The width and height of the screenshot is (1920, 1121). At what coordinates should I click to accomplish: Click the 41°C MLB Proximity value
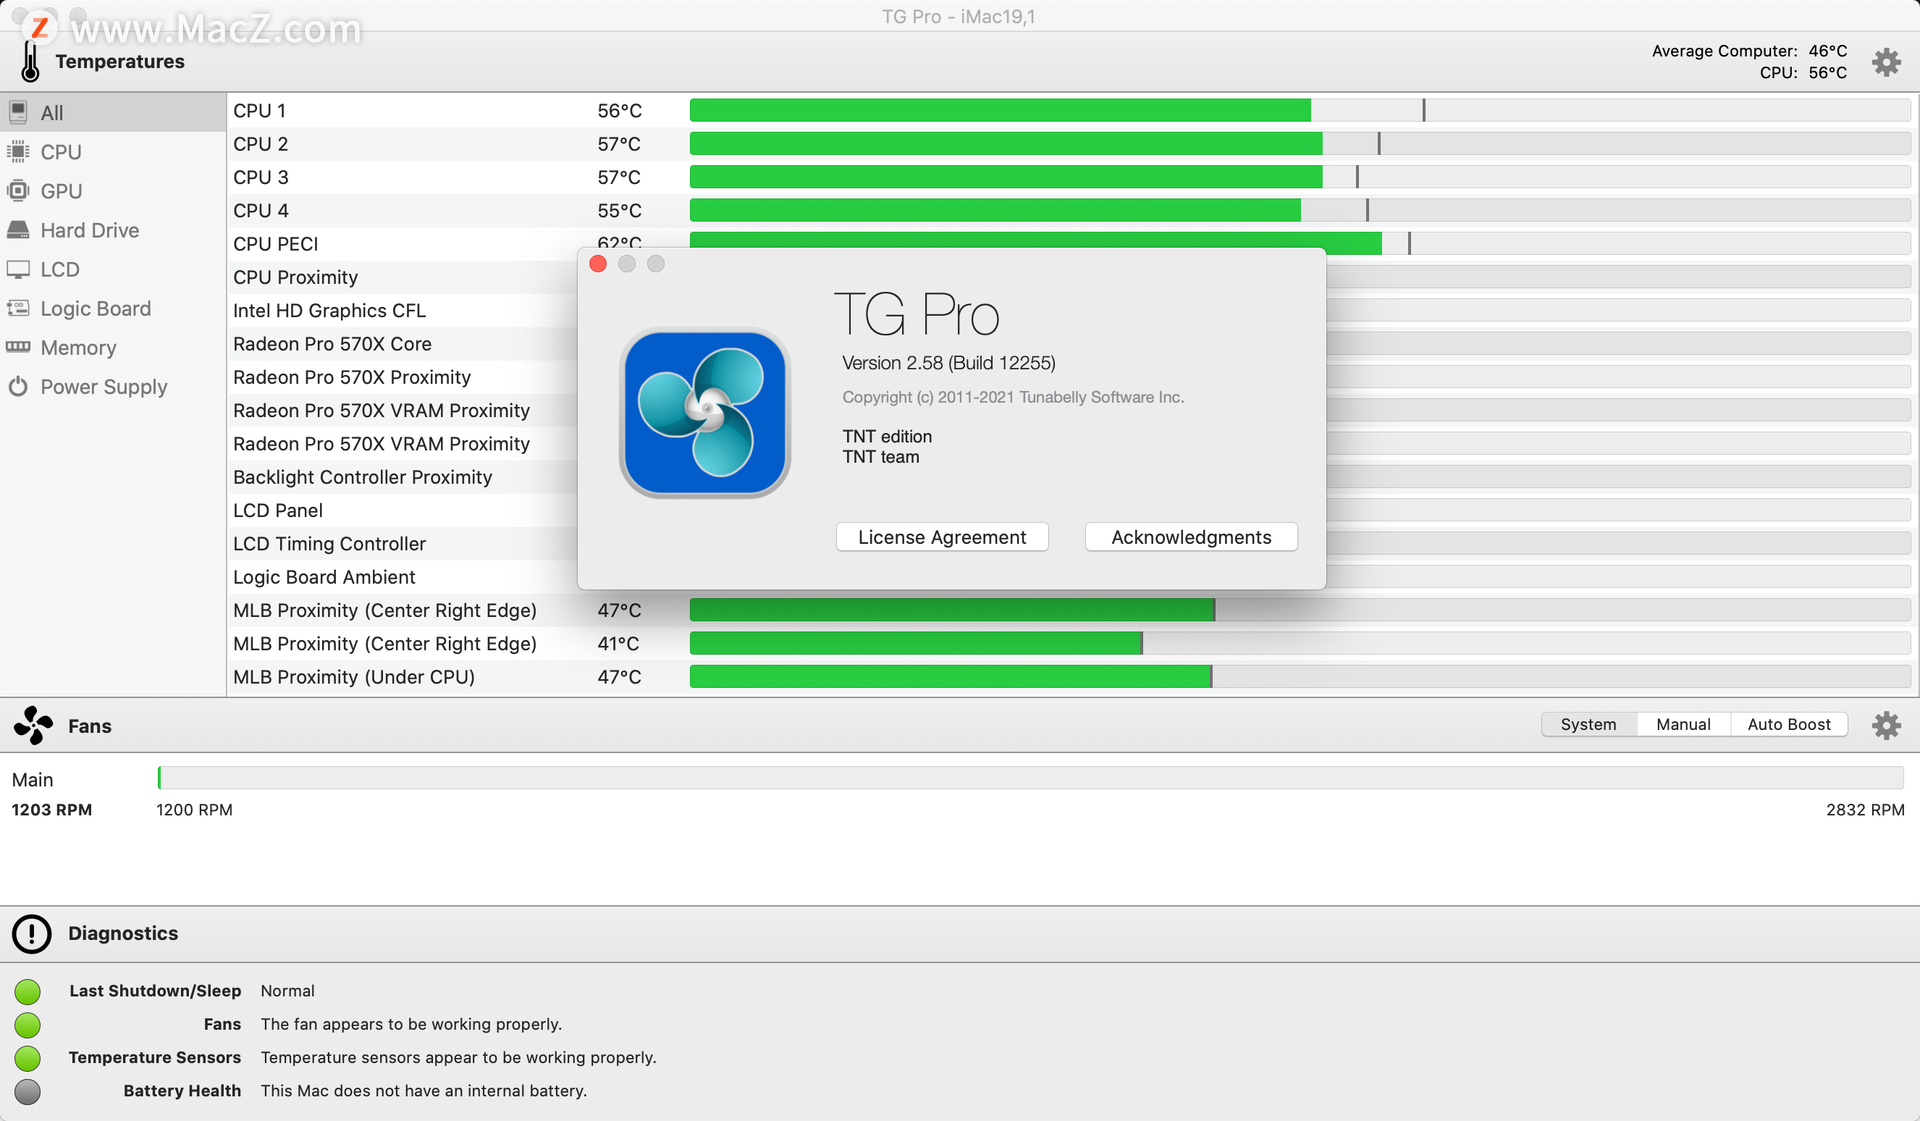[619, 644]
